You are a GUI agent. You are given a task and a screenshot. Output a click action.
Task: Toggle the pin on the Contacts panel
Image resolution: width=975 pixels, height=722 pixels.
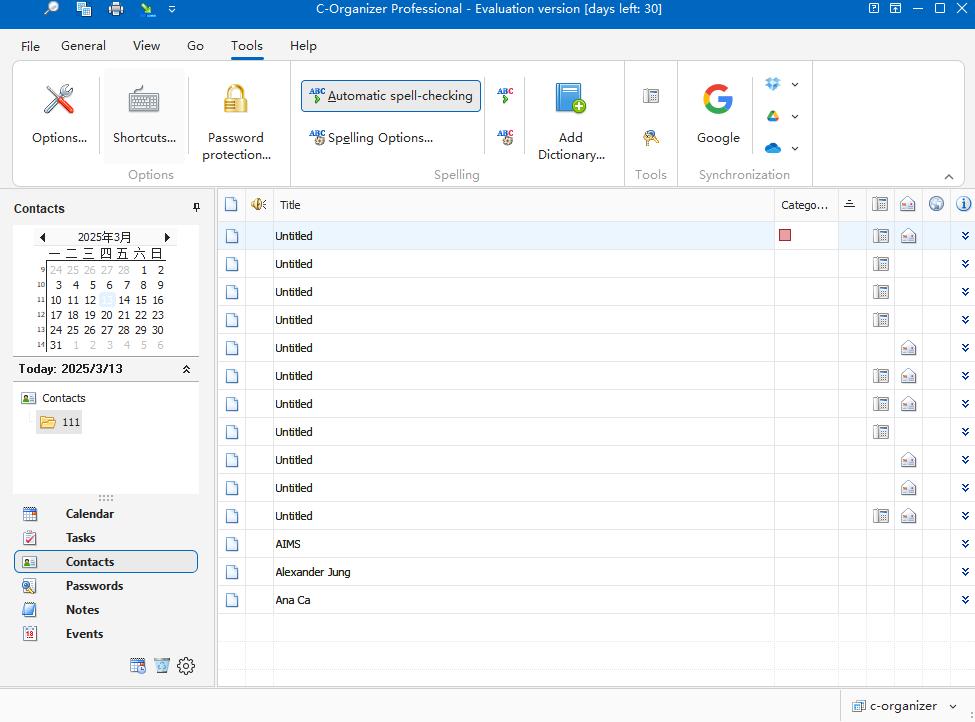point(196,207)
